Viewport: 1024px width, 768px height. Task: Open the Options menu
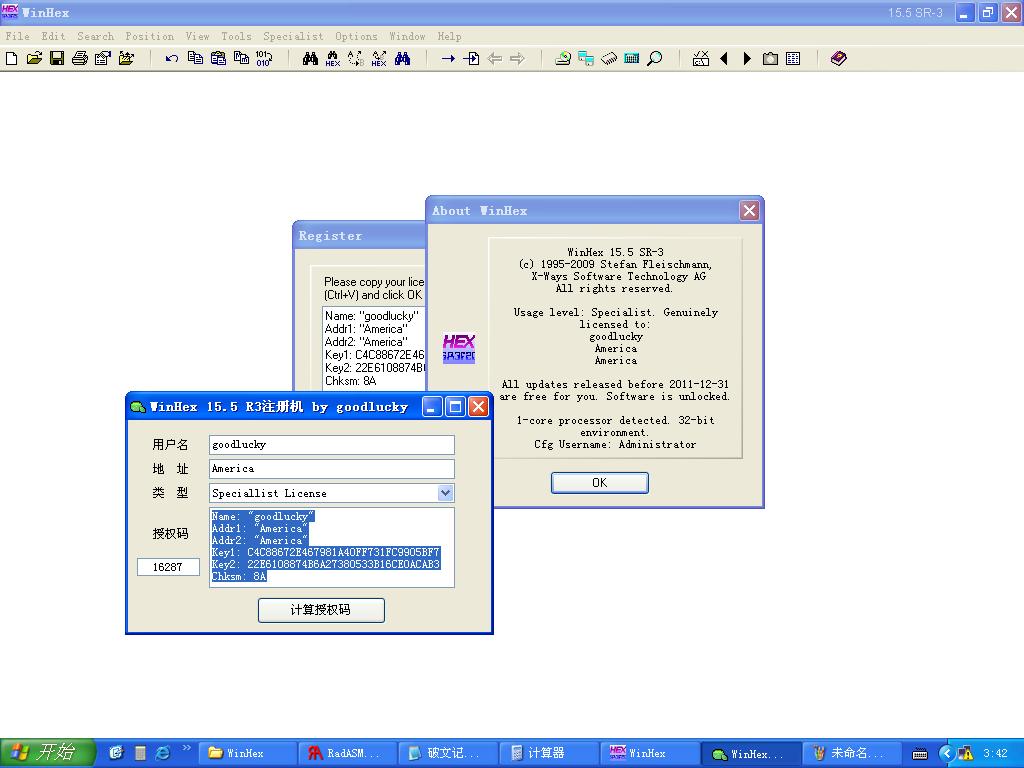(x=356, y=37)
